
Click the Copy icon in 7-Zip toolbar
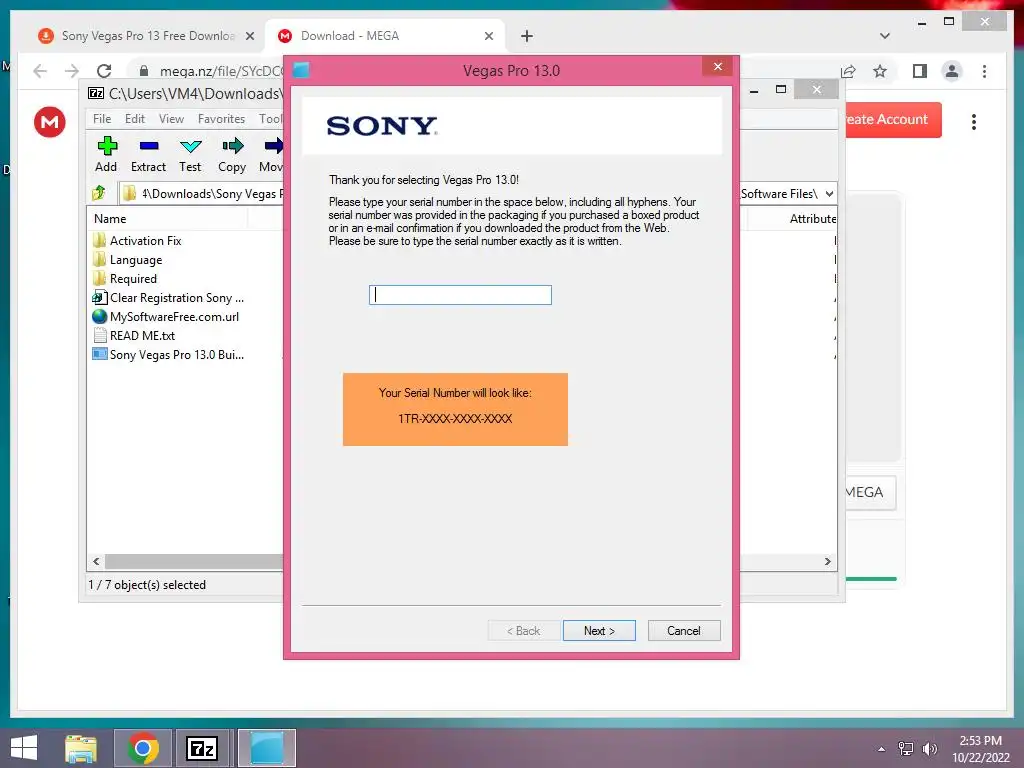(x=232, y=154)
